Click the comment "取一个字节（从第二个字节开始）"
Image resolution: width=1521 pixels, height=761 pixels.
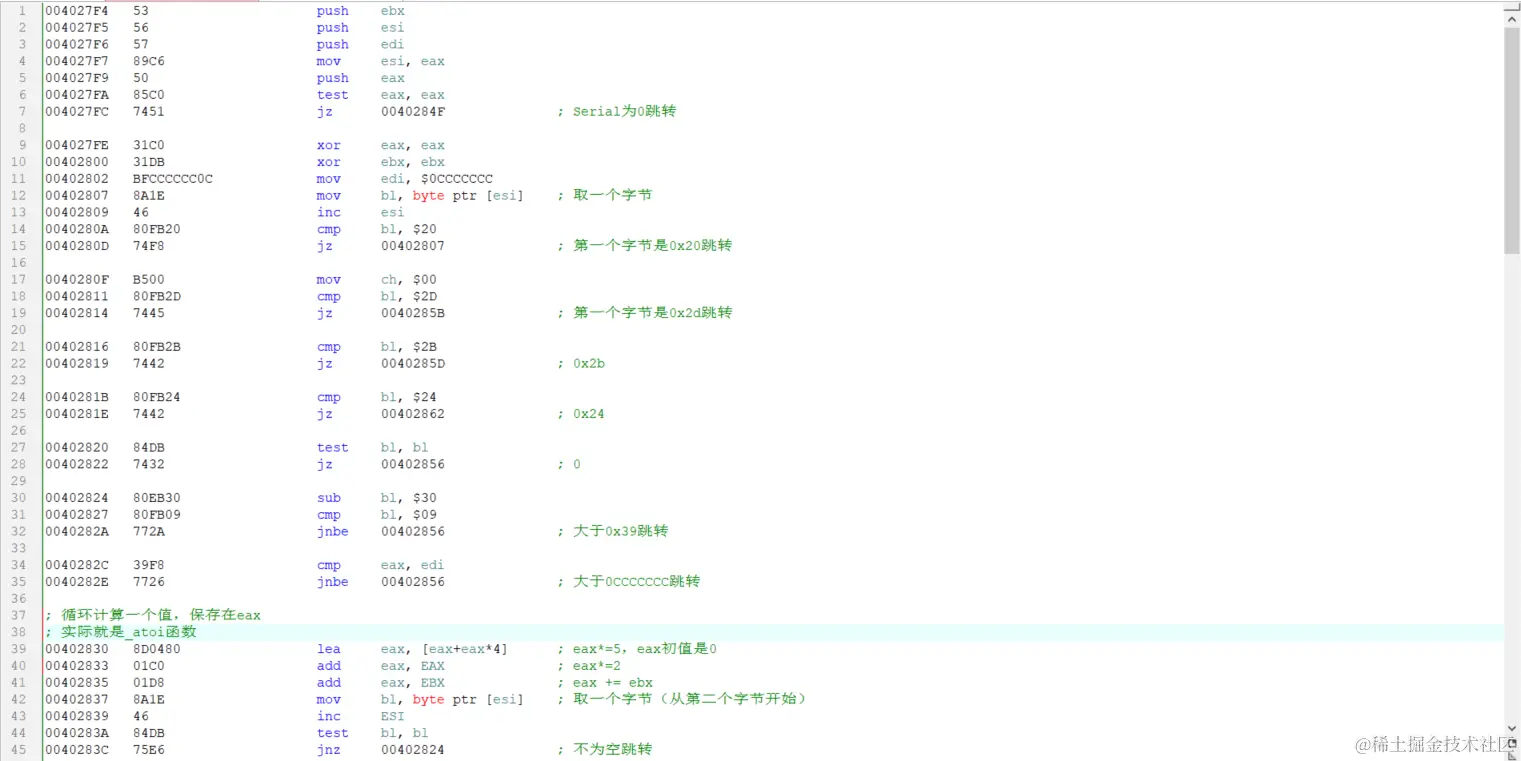pyautogui.click(x=689, y=699)
